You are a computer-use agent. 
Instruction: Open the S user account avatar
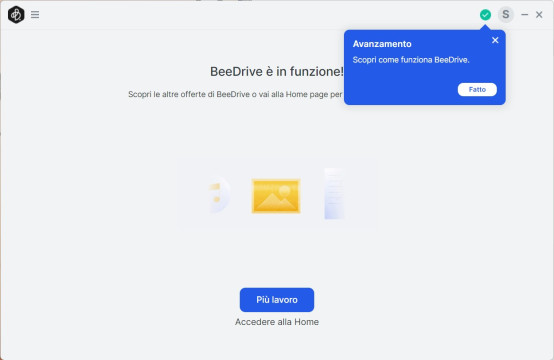[x=506, y=14]
